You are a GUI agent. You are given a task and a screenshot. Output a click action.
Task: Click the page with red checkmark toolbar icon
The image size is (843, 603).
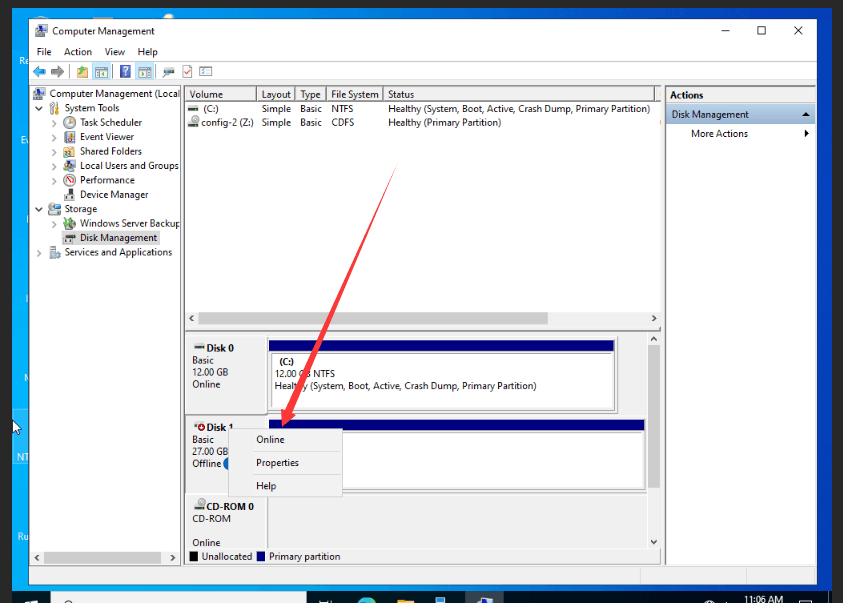pyautogui.click(x=187, y=71)
